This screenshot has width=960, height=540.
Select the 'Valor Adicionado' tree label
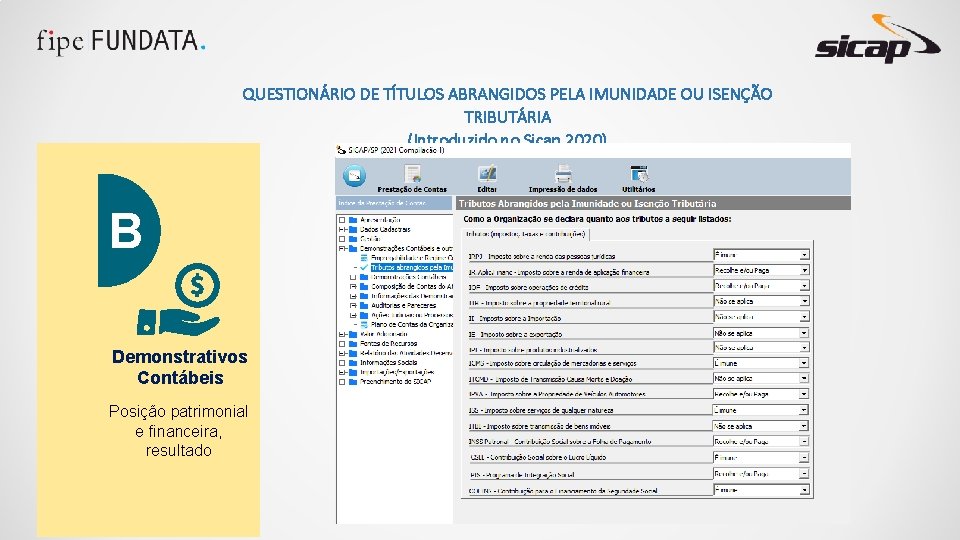[383, 334]
